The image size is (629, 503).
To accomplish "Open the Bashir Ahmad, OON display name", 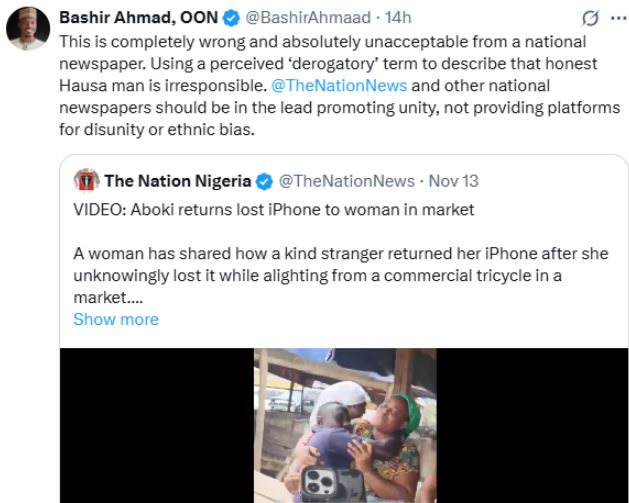I will coord(139,18).
